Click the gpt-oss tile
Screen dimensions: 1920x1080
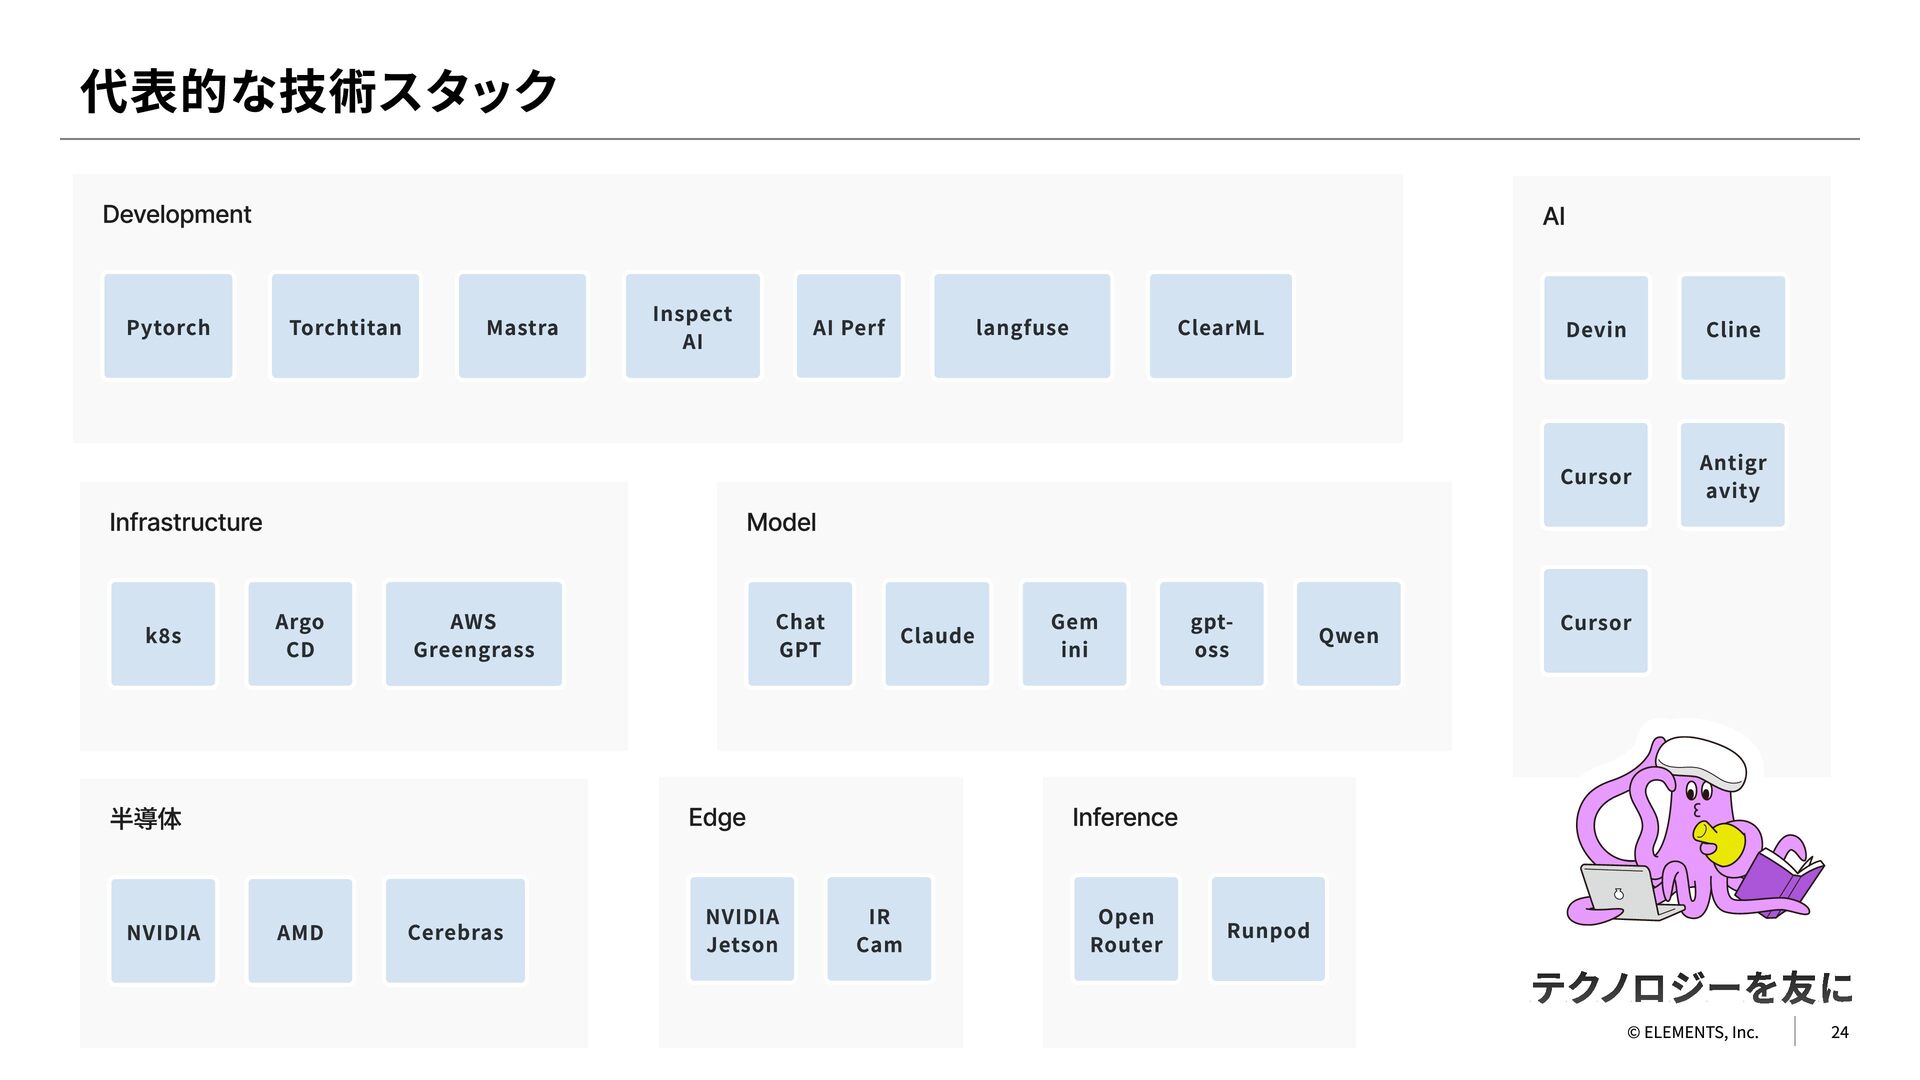pos(1211,635)
